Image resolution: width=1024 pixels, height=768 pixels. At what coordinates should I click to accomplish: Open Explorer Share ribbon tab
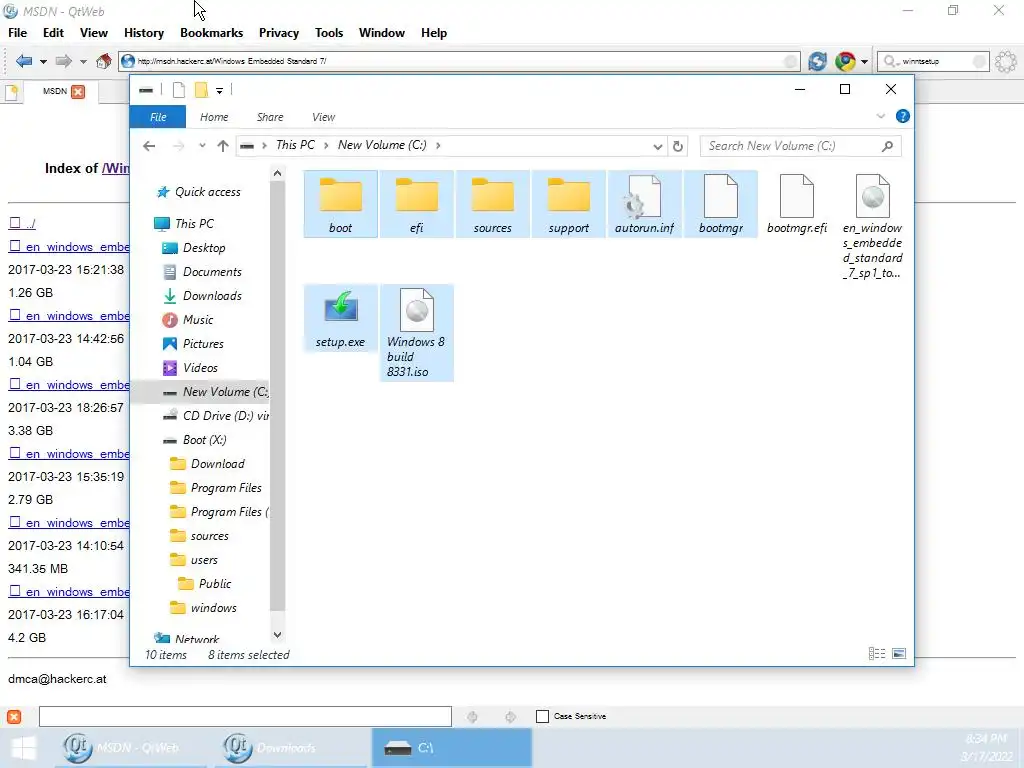[x=270, y=117]
